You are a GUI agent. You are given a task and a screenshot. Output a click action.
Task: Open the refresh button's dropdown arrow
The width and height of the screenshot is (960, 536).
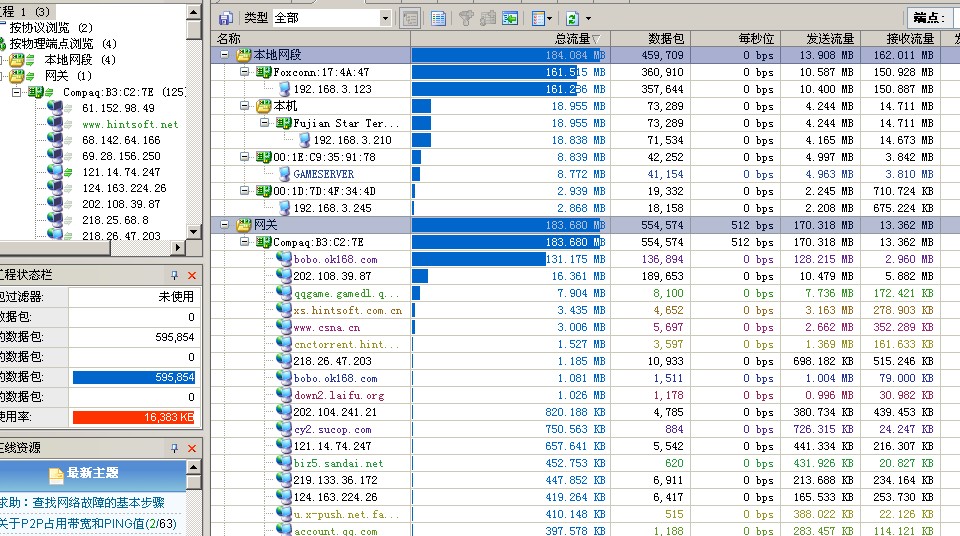[588, 18]
